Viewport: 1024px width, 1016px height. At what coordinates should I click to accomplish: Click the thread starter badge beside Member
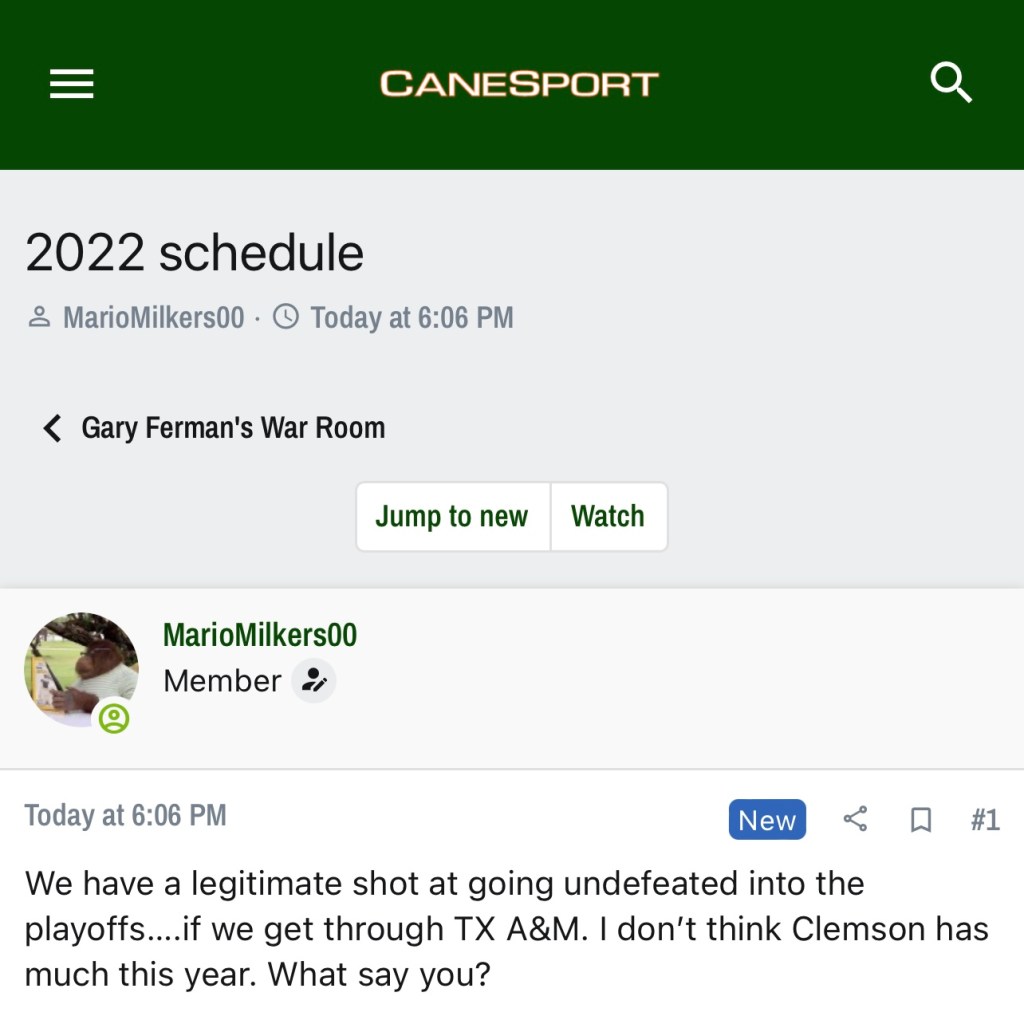[x=314, y=681]
